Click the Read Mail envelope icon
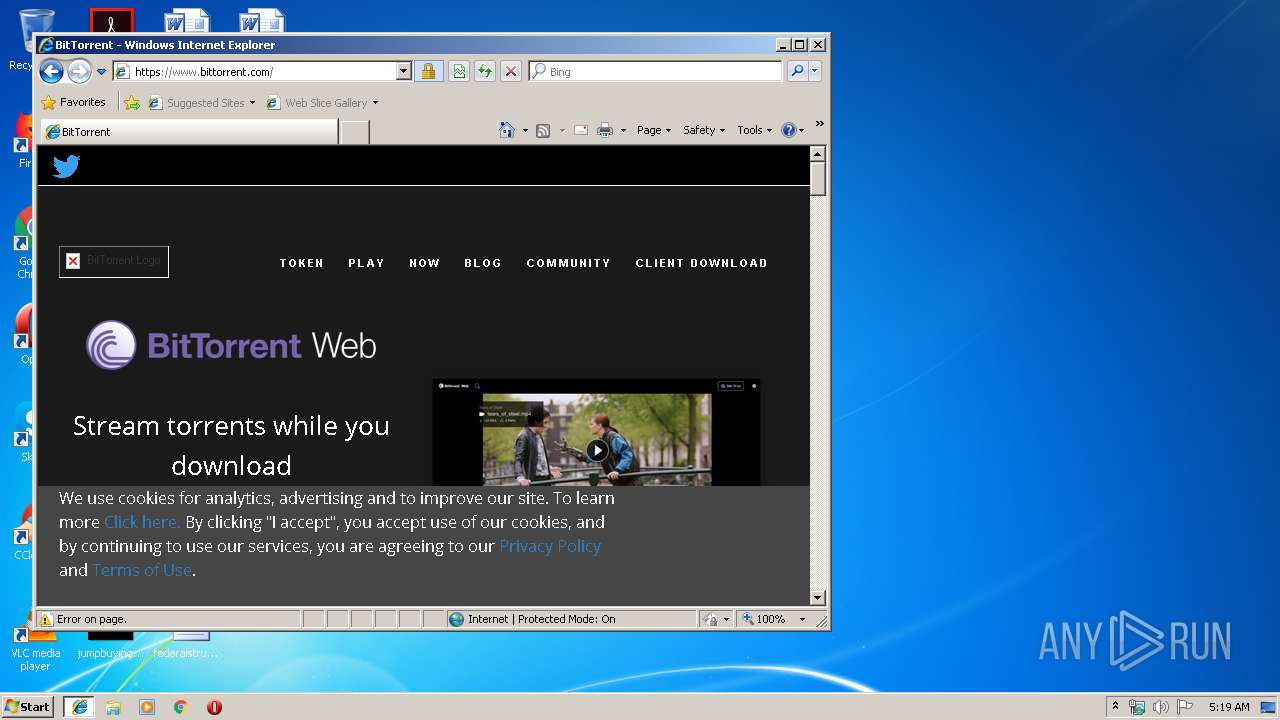Viewport: 1280px width, 720px height. [581, 131]
